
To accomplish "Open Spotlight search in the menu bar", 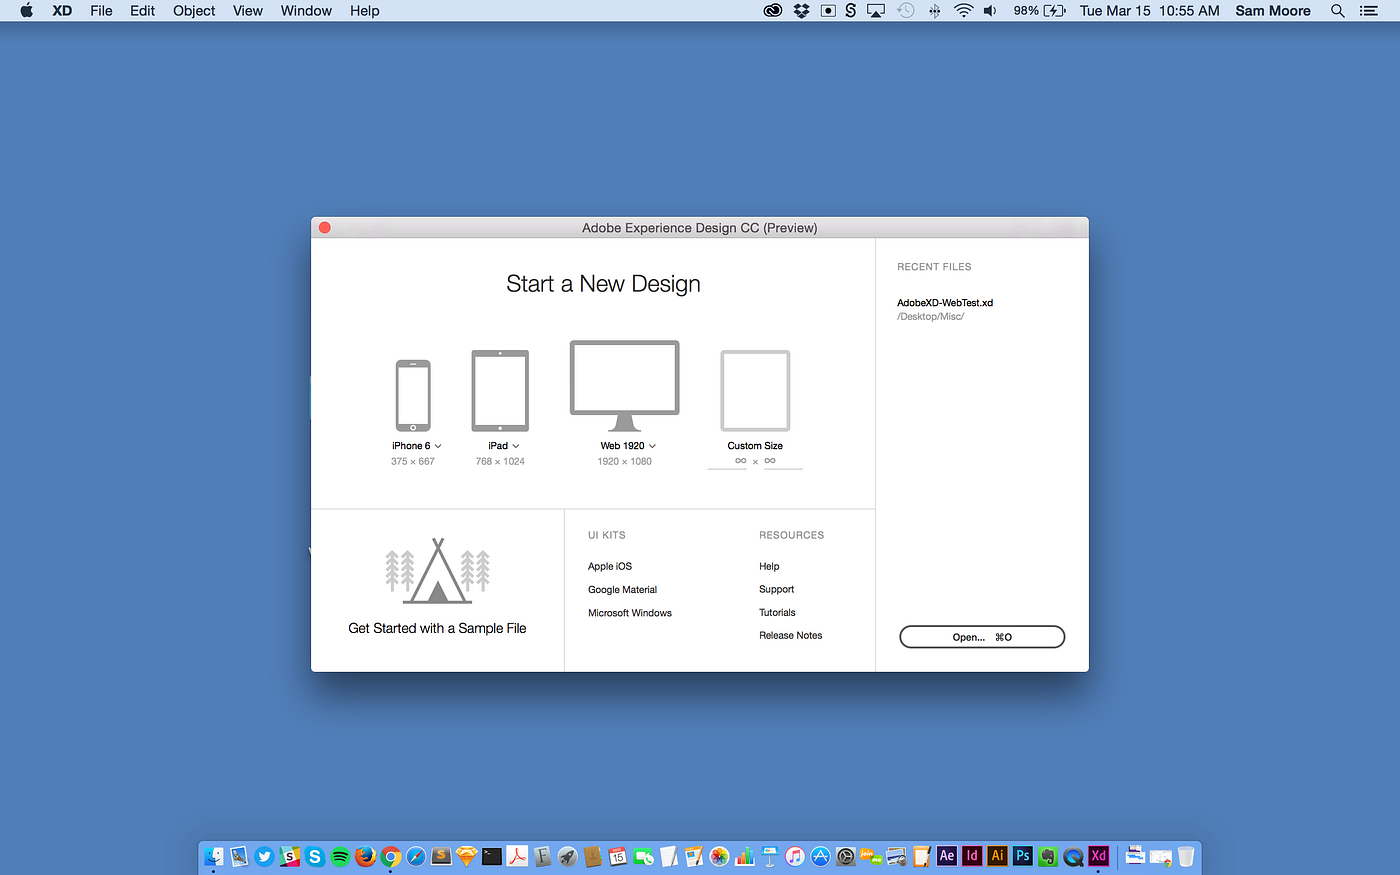I will pyautogui.click(x=1337, y=10).
